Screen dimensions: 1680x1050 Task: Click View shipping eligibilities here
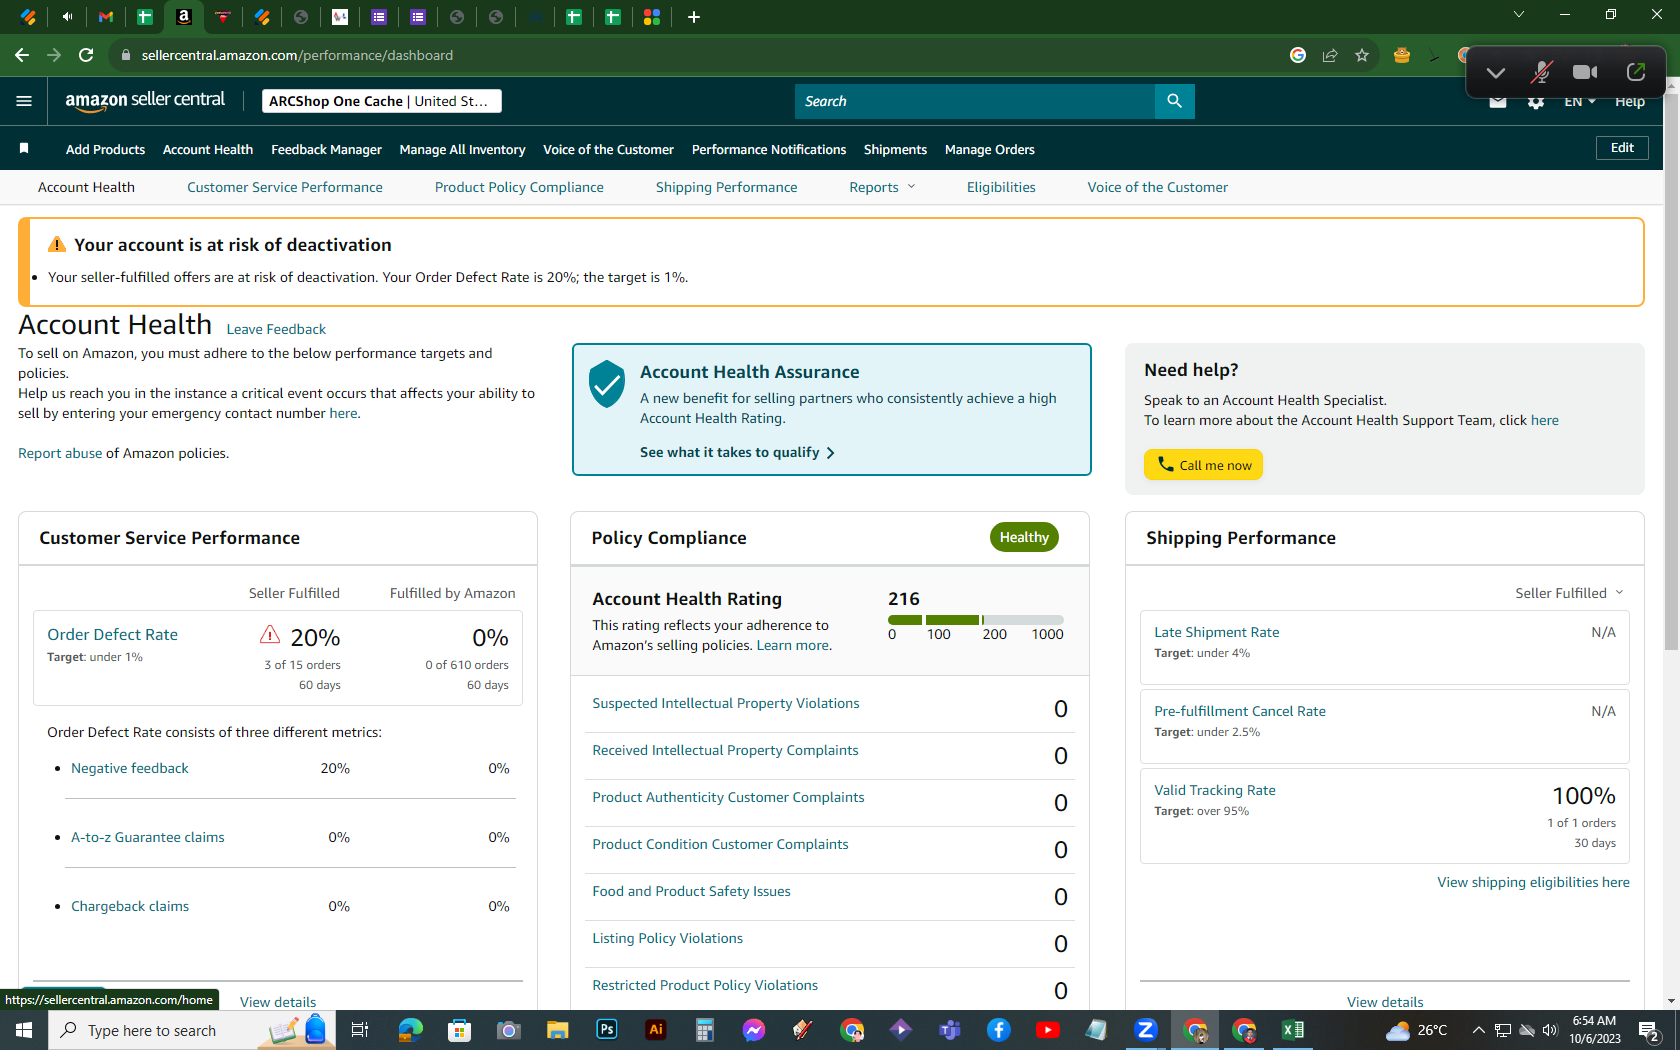[1534, 882]
